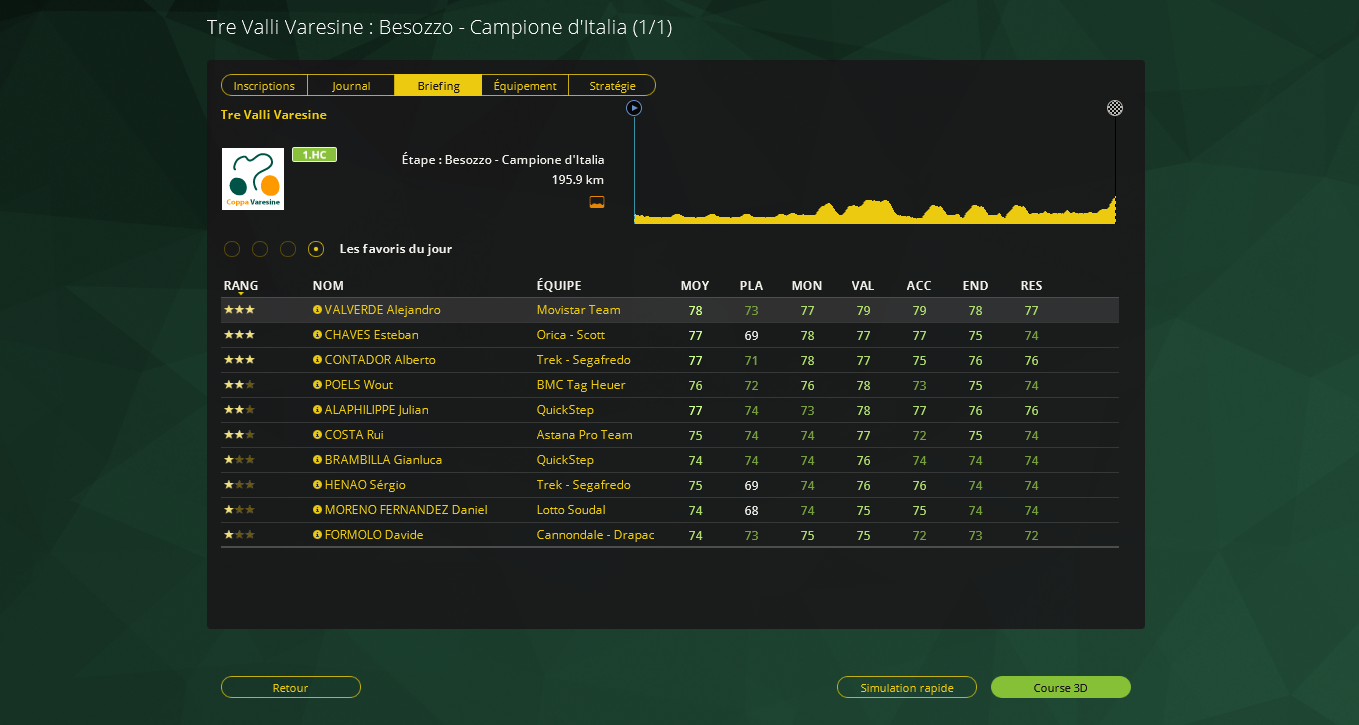
Task: Click rider name HENAO Sérgio
Action: point(365,485)
